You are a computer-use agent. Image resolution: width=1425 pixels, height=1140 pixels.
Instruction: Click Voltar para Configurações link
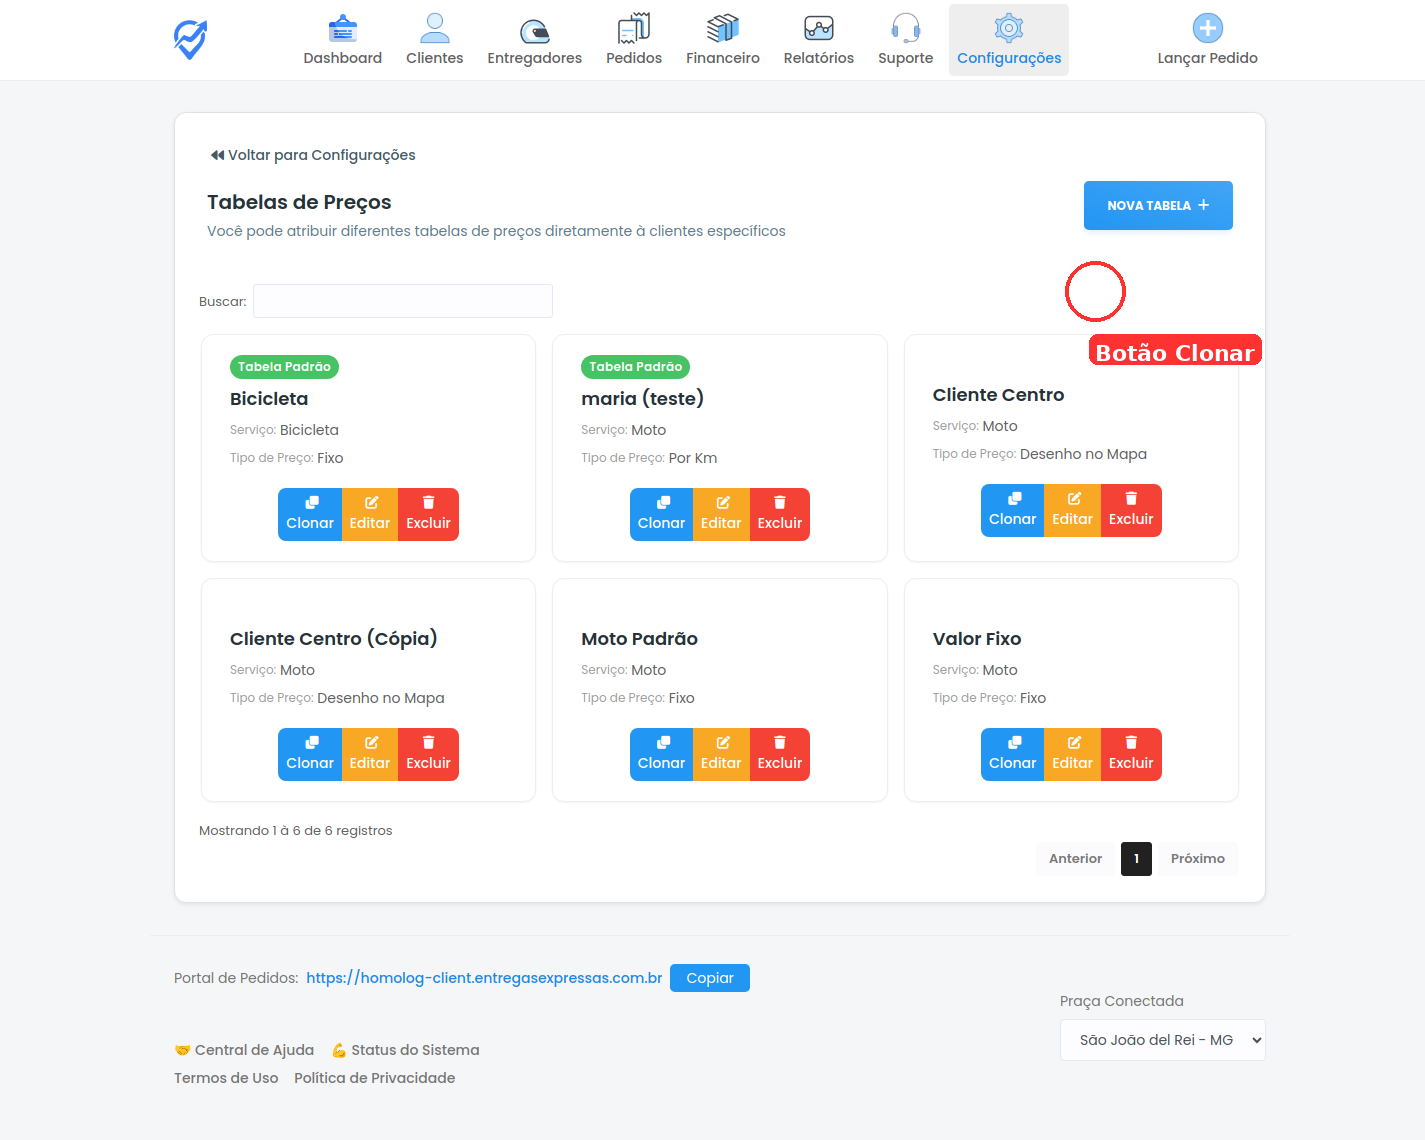pyautogui.click(x=312, y=155)
